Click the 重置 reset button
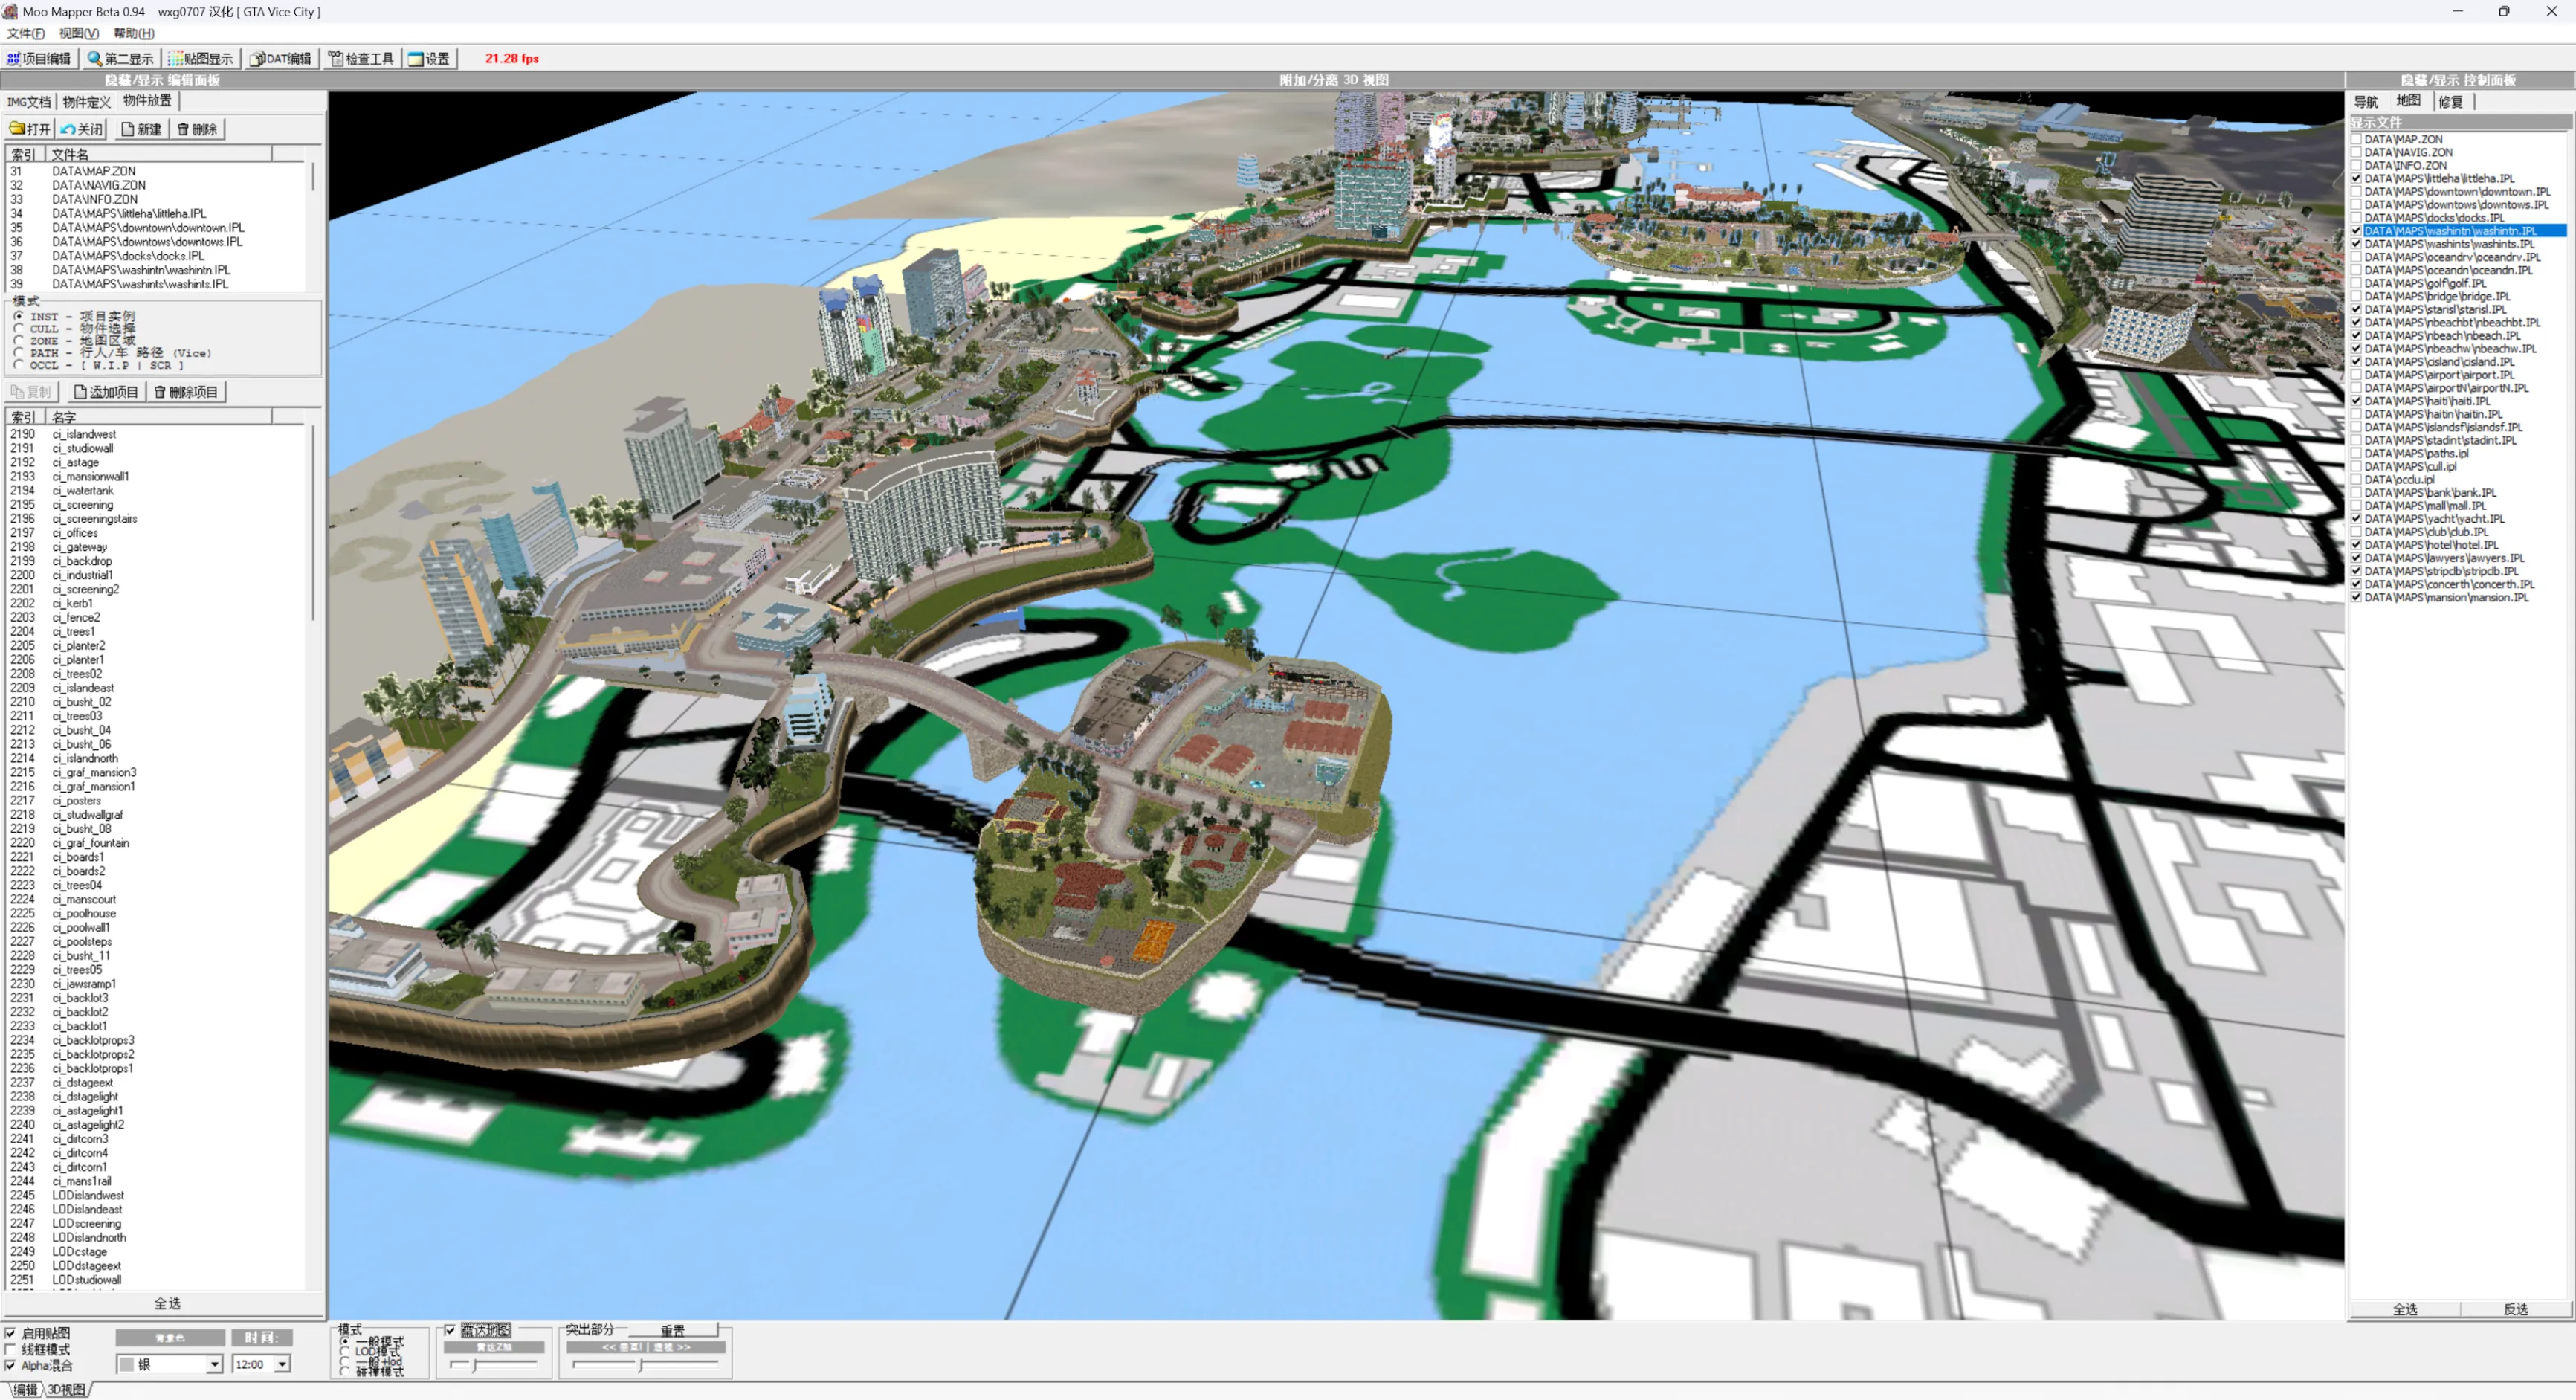 (673, 1331)
